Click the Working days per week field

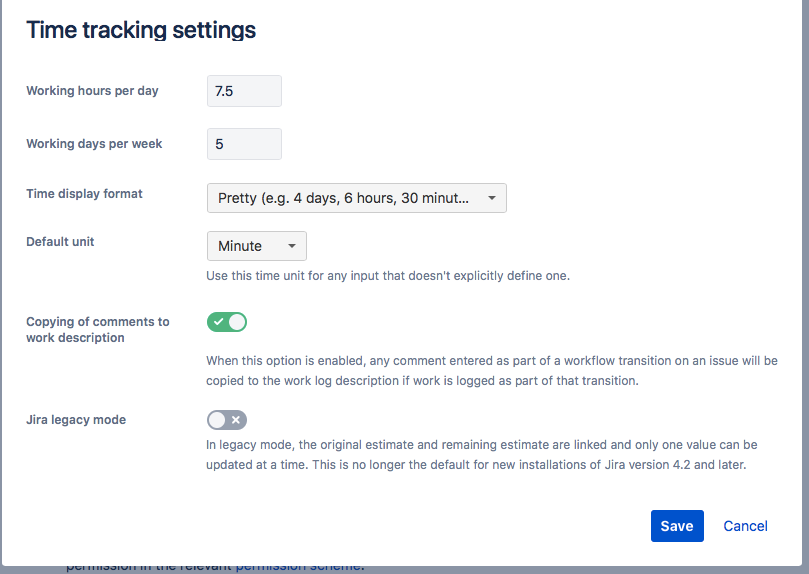pyautogui.click(x=244, y=144)
